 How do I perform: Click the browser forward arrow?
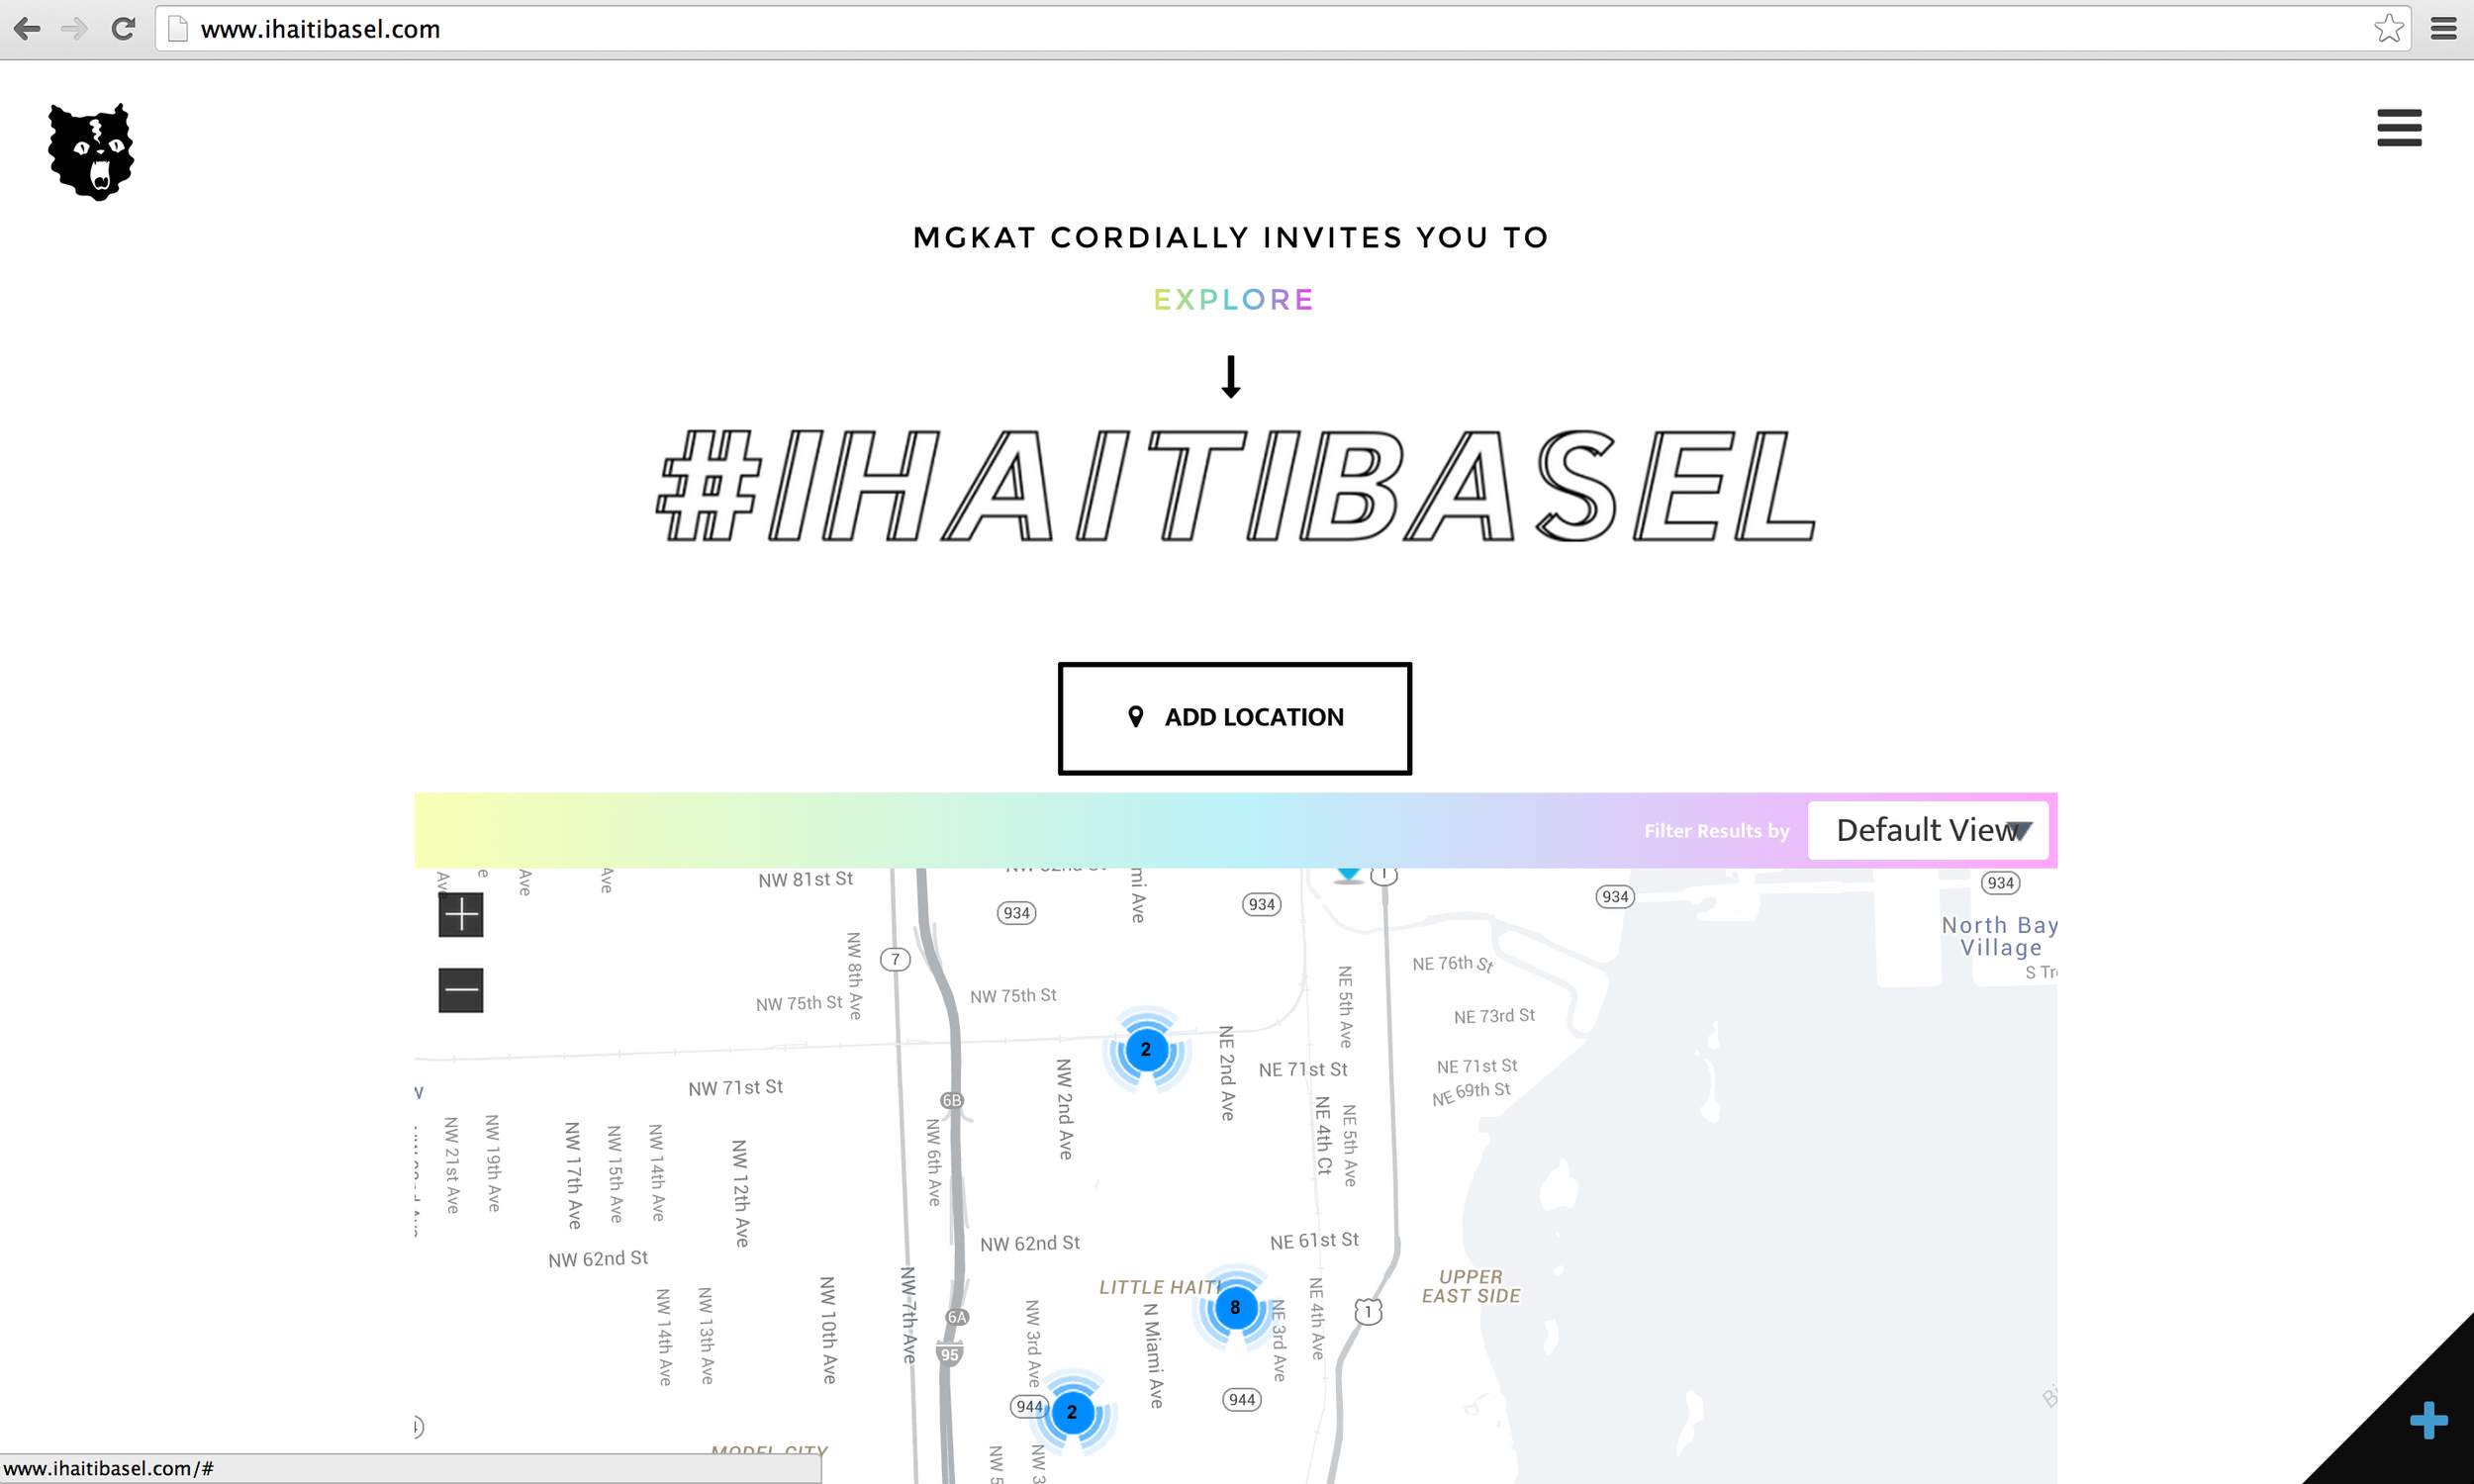coord(74,29)
